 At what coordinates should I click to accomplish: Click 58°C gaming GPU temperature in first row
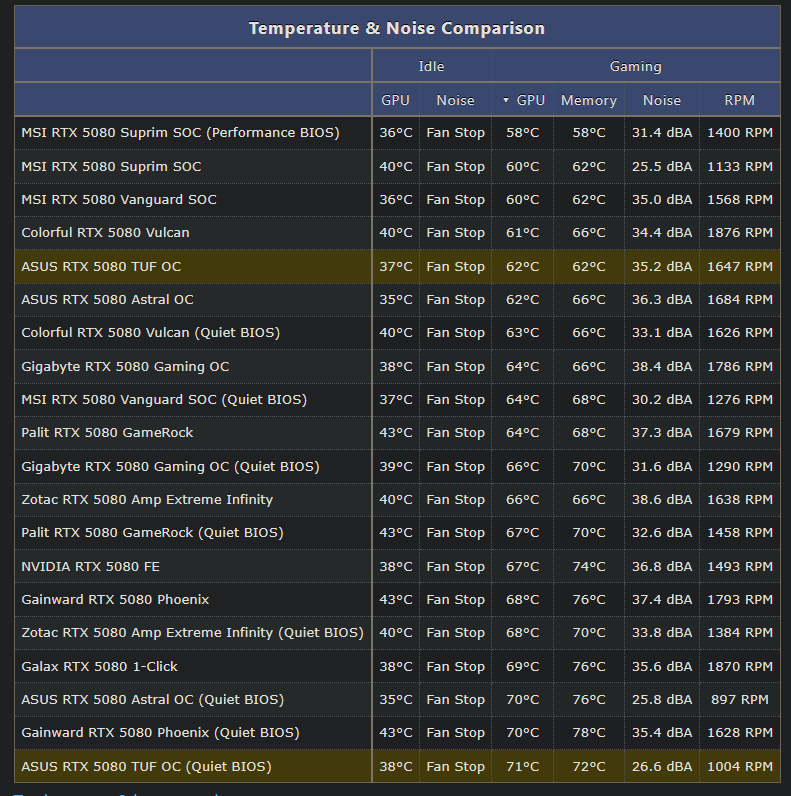tap(522, 132)
